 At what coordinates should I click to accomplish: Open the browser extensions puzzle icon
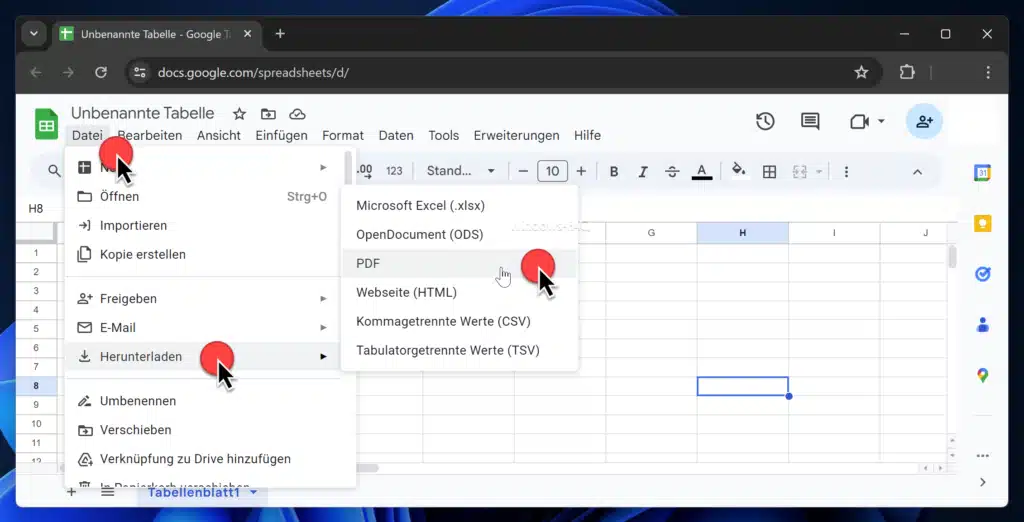pos(907,73)
